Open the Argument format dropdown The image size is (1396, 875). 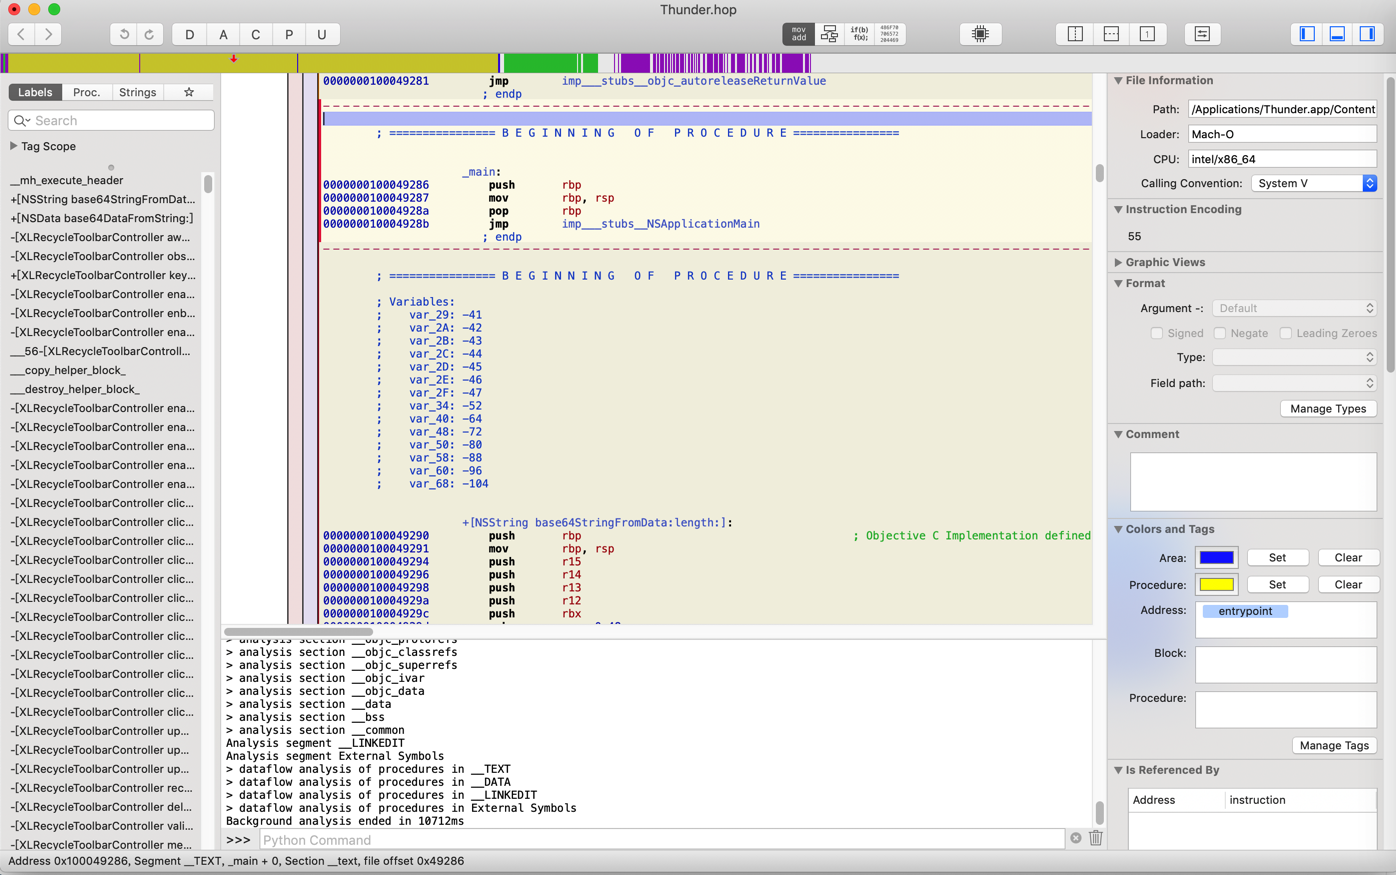click(1295, 308)
